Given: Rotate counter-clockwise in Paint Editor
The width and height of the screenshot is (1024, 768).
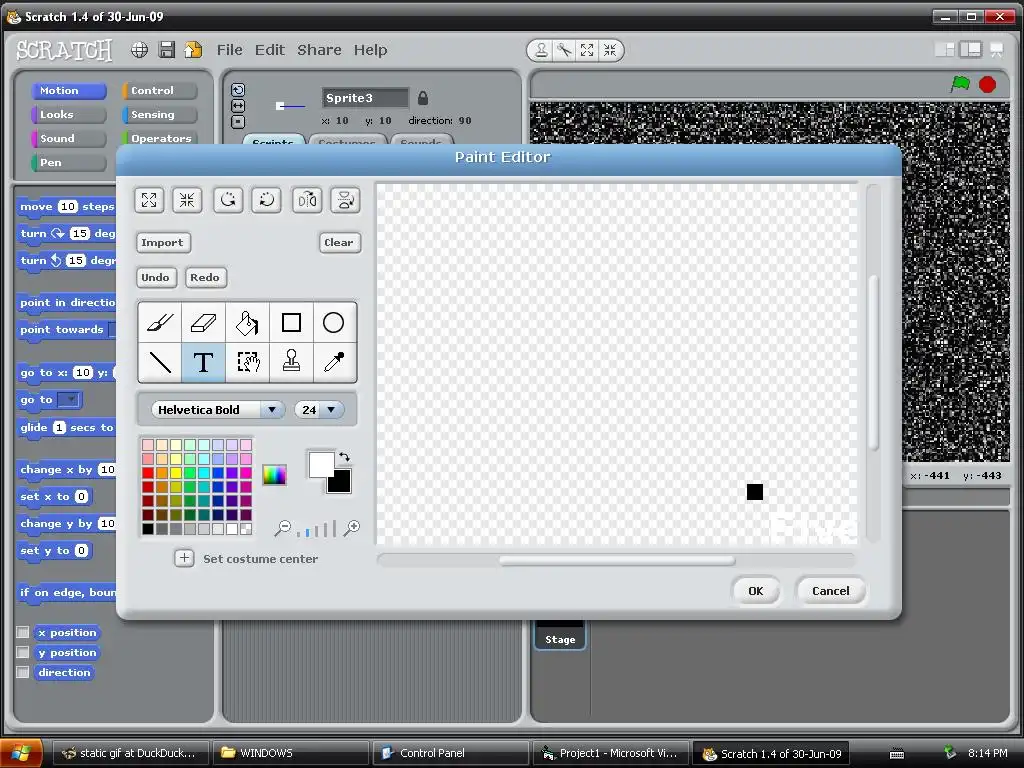Looking at the screenshot, I should point(228,200).
